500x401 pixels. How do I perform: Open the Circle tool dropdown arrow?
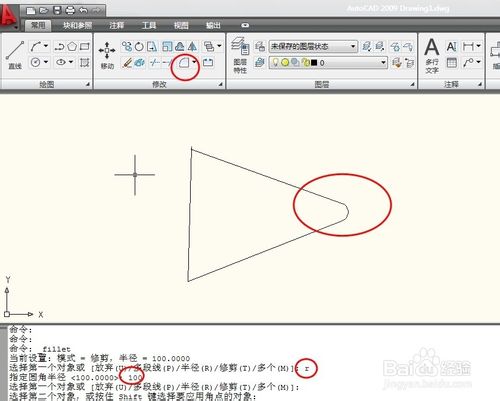coord(46,62)
